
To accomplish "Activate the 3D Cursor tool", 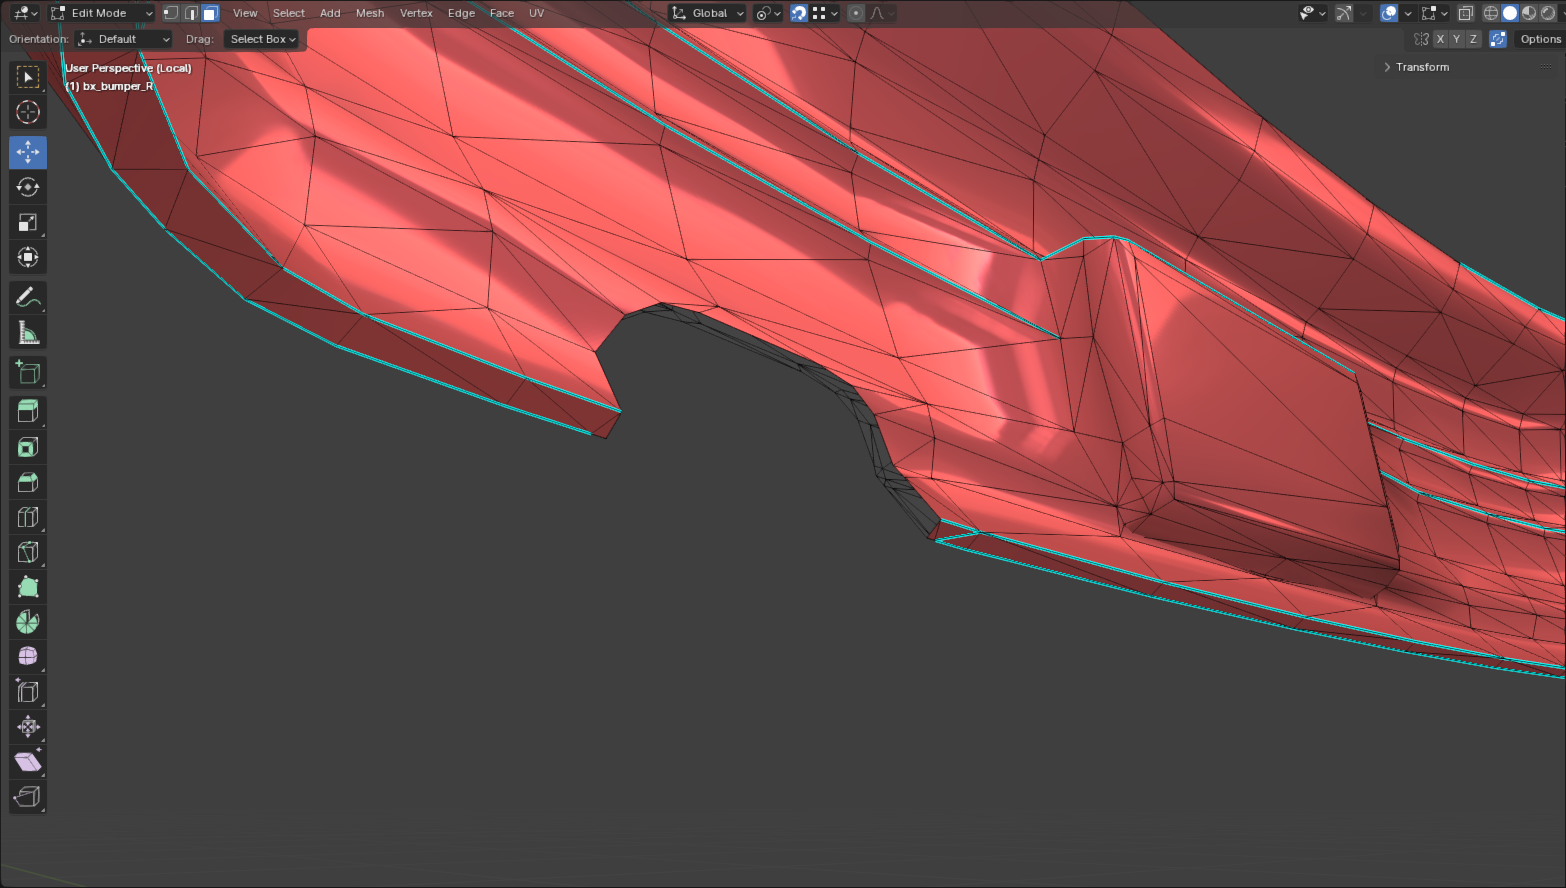I will [28, 112].
